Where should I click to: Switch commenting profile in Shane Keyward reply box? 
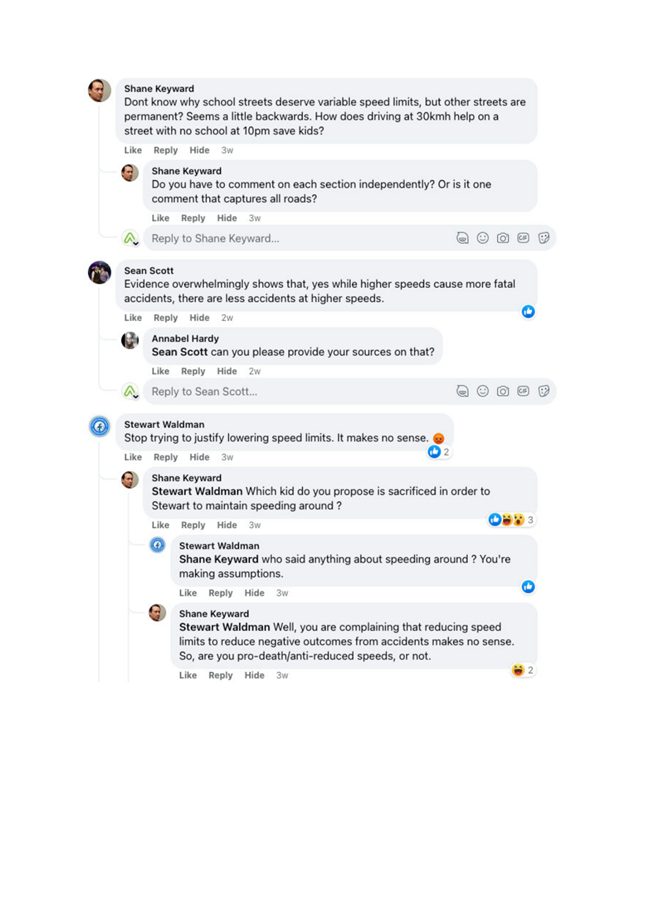tap(130, 238)
